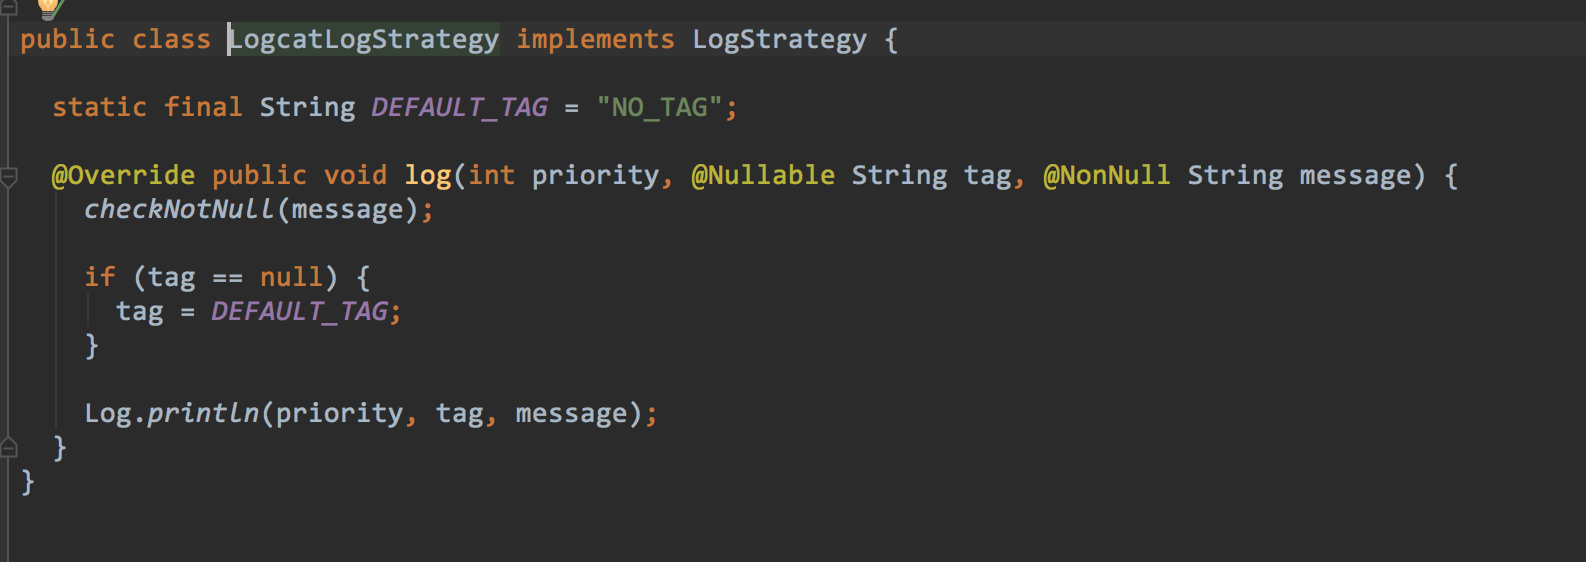Viewport: 1586px width, 562px height.
Task: Click DEFAULT_TAG in the constant declaration
Action: 459,107
